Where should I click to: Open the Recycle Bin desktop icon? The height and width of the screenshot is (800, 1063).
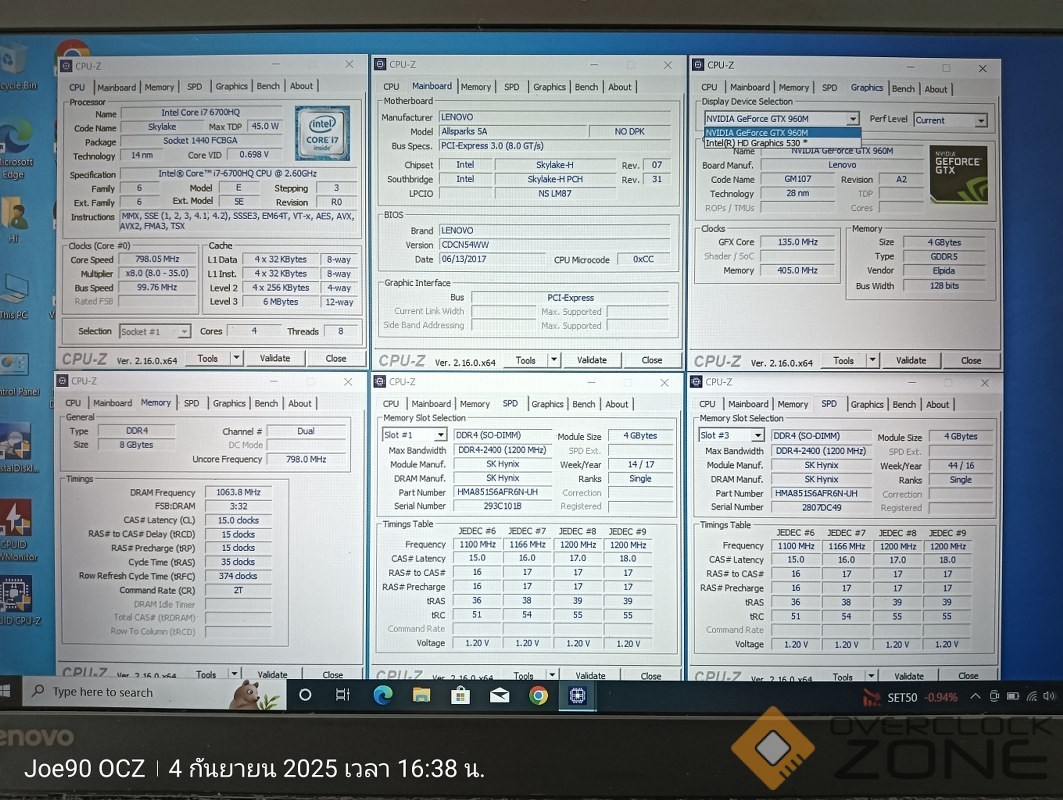coord(15,66)
